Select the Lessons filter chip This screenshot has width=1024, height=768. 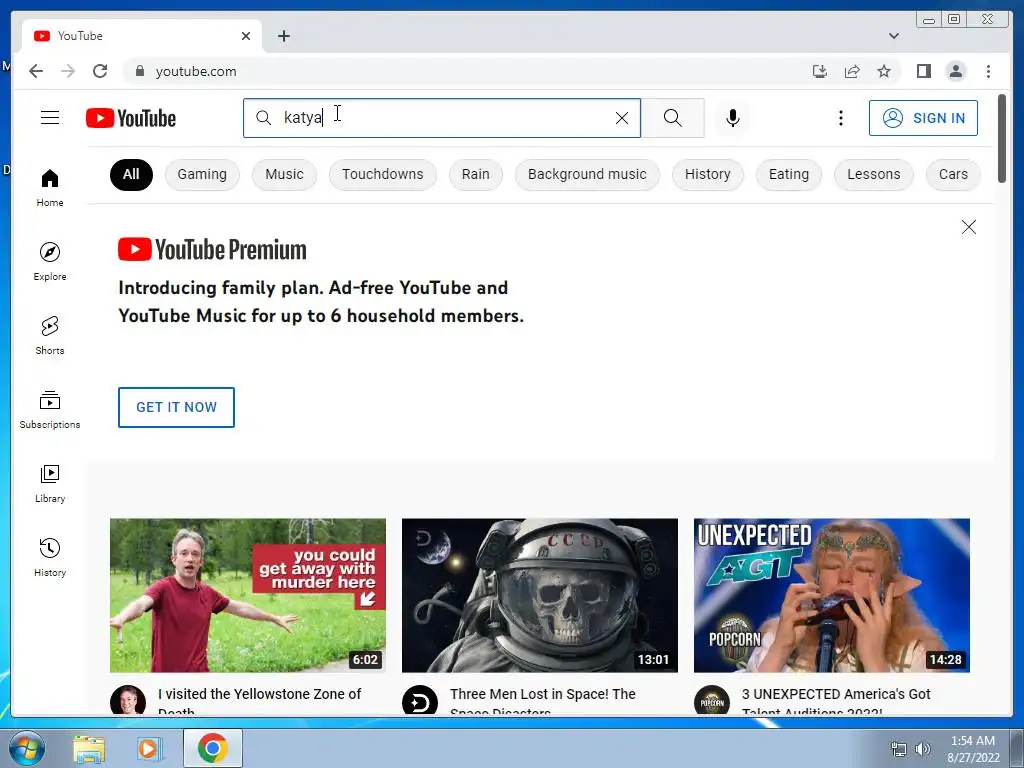click(873, 174)
